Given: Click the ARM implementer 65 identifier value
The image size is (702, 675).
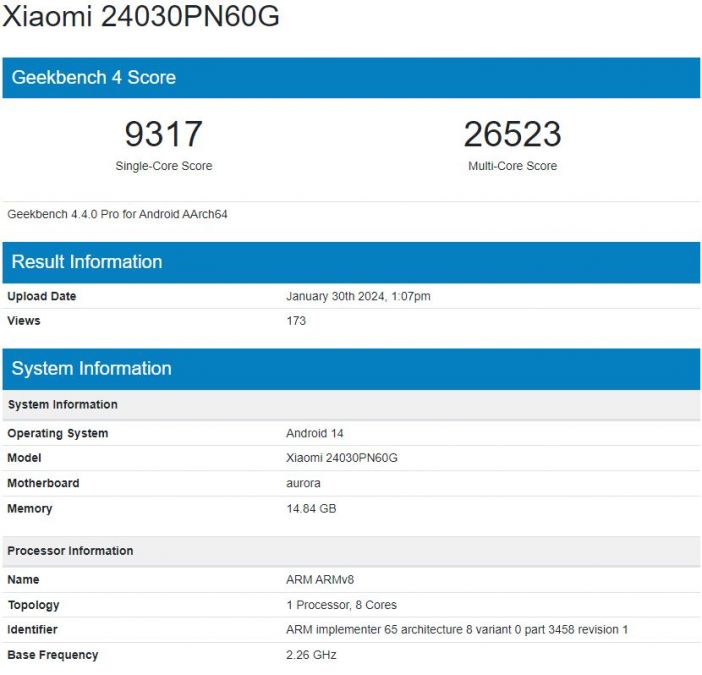Looking at the screenshot, I should tap(457, 629).
